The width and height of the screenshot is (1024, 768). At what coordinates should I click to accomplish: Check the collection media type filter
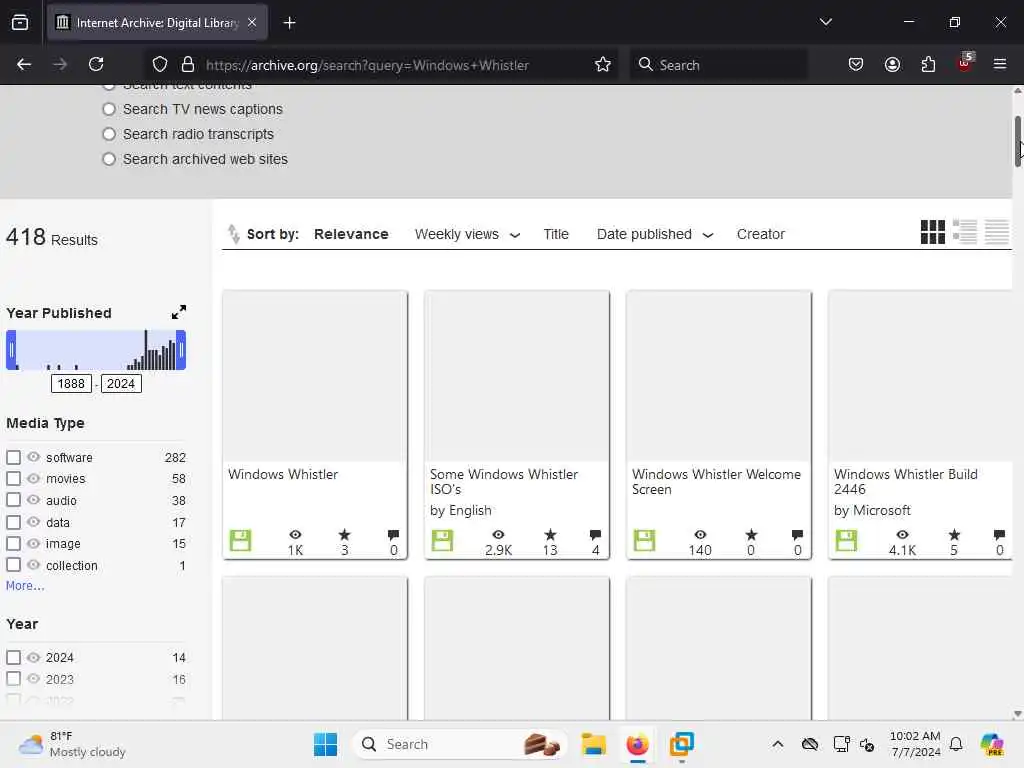(14, 565)
